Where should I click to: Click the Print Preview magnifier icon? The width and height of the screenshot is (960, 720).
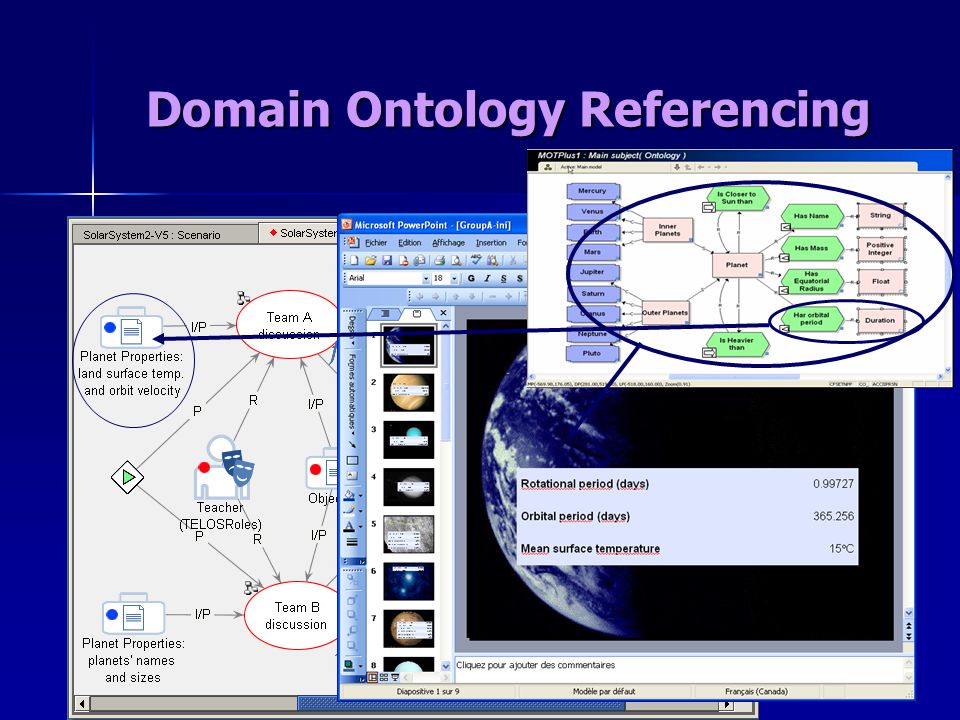(x=456, y=260)
